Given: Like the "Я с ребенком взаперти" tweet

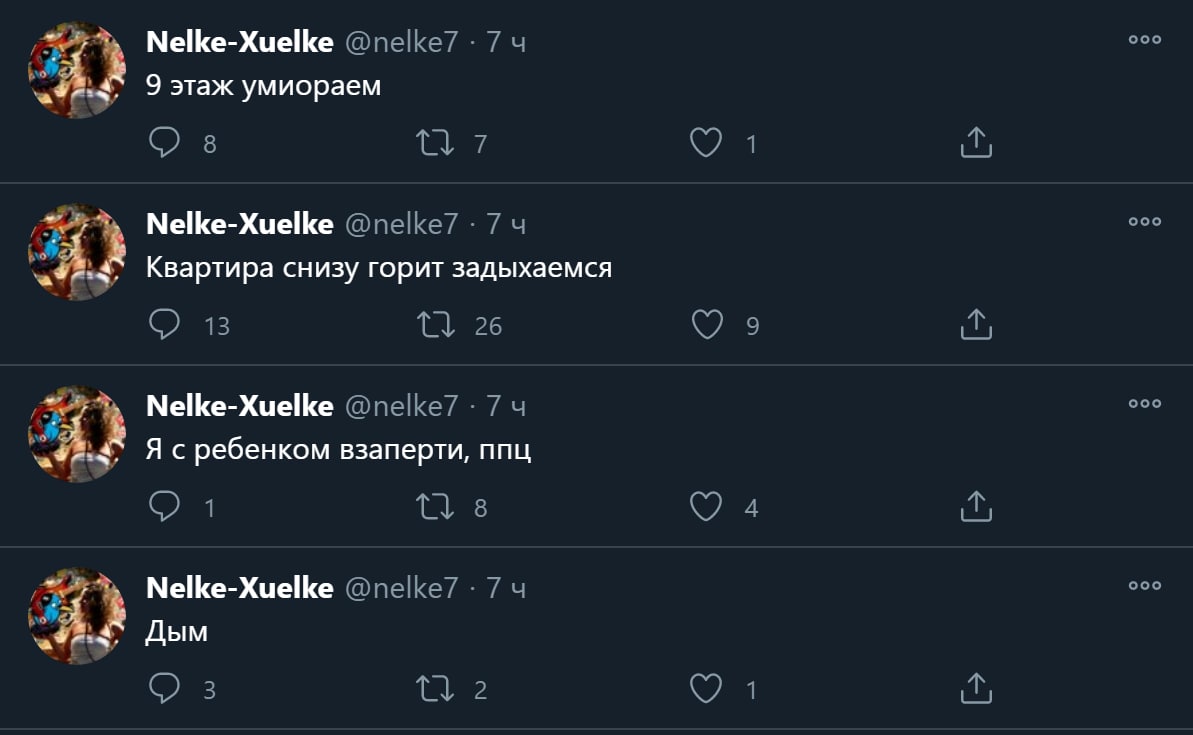Looking at the screenshot, I should pos(706,507).
